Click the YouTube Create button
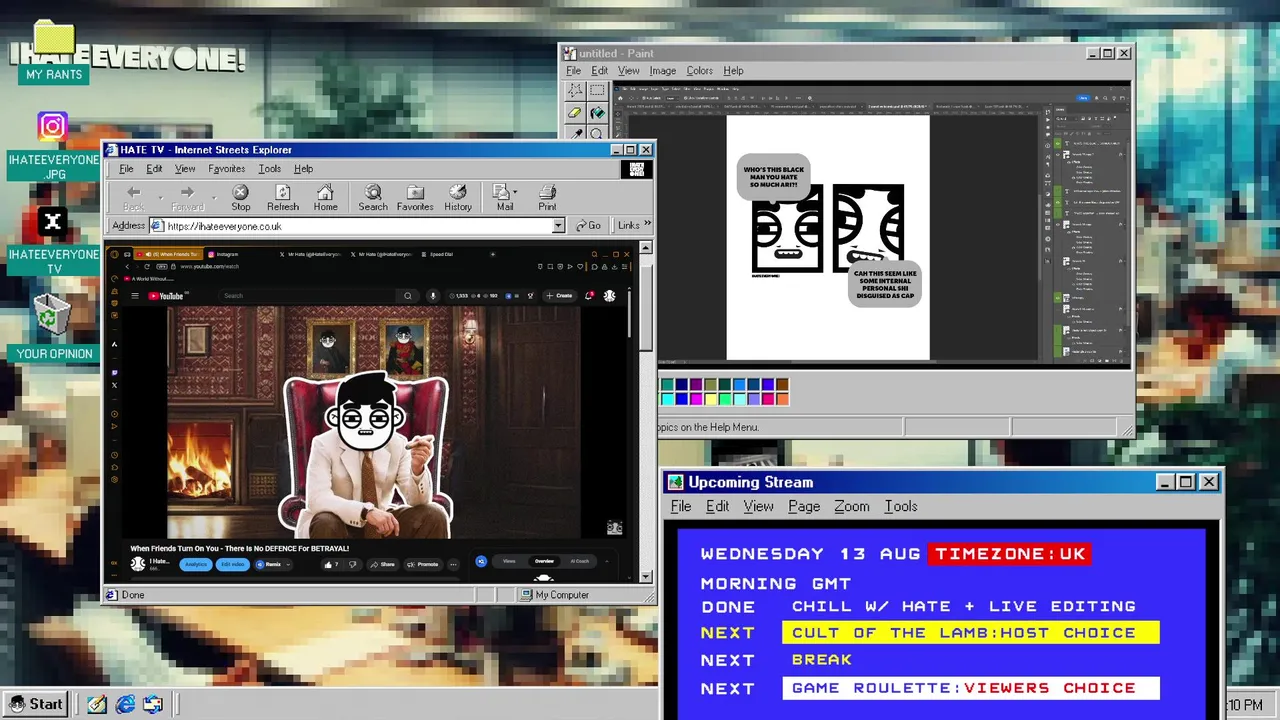 (x=560, y=296)
